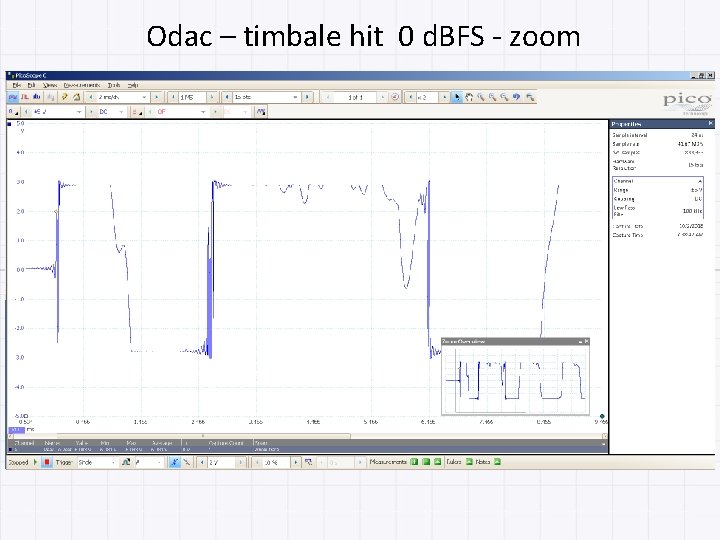
Task: Select the zoom window magnifier tool
Action: click(481, 97)
